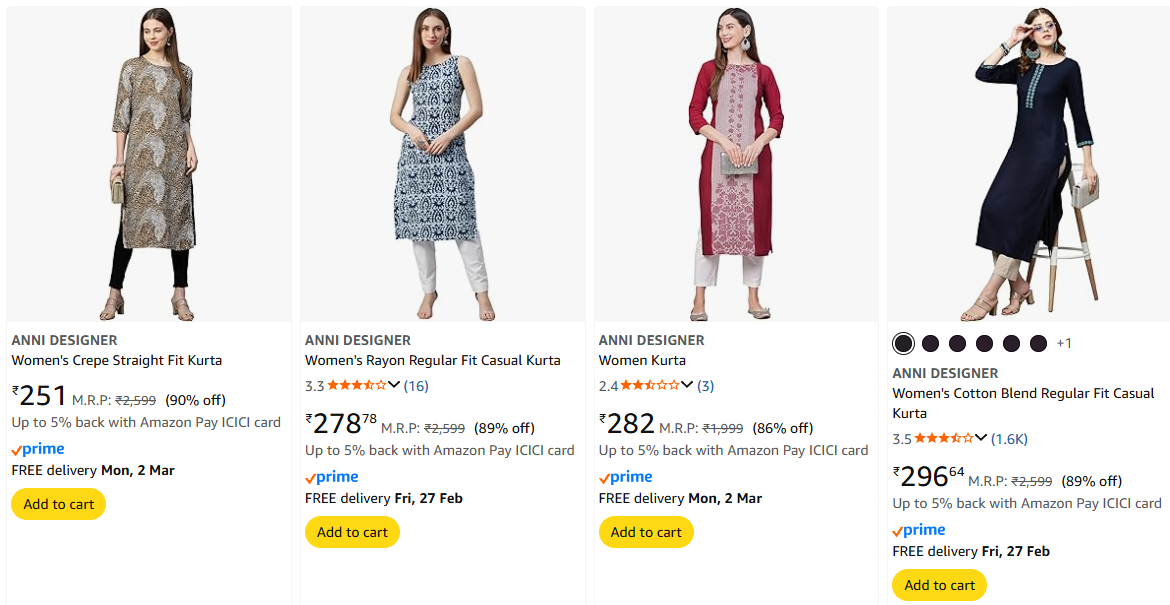View the 1.6K customer reviews
The height and width of the screenshot is (605, 1170).
(x=1009, y=439)
